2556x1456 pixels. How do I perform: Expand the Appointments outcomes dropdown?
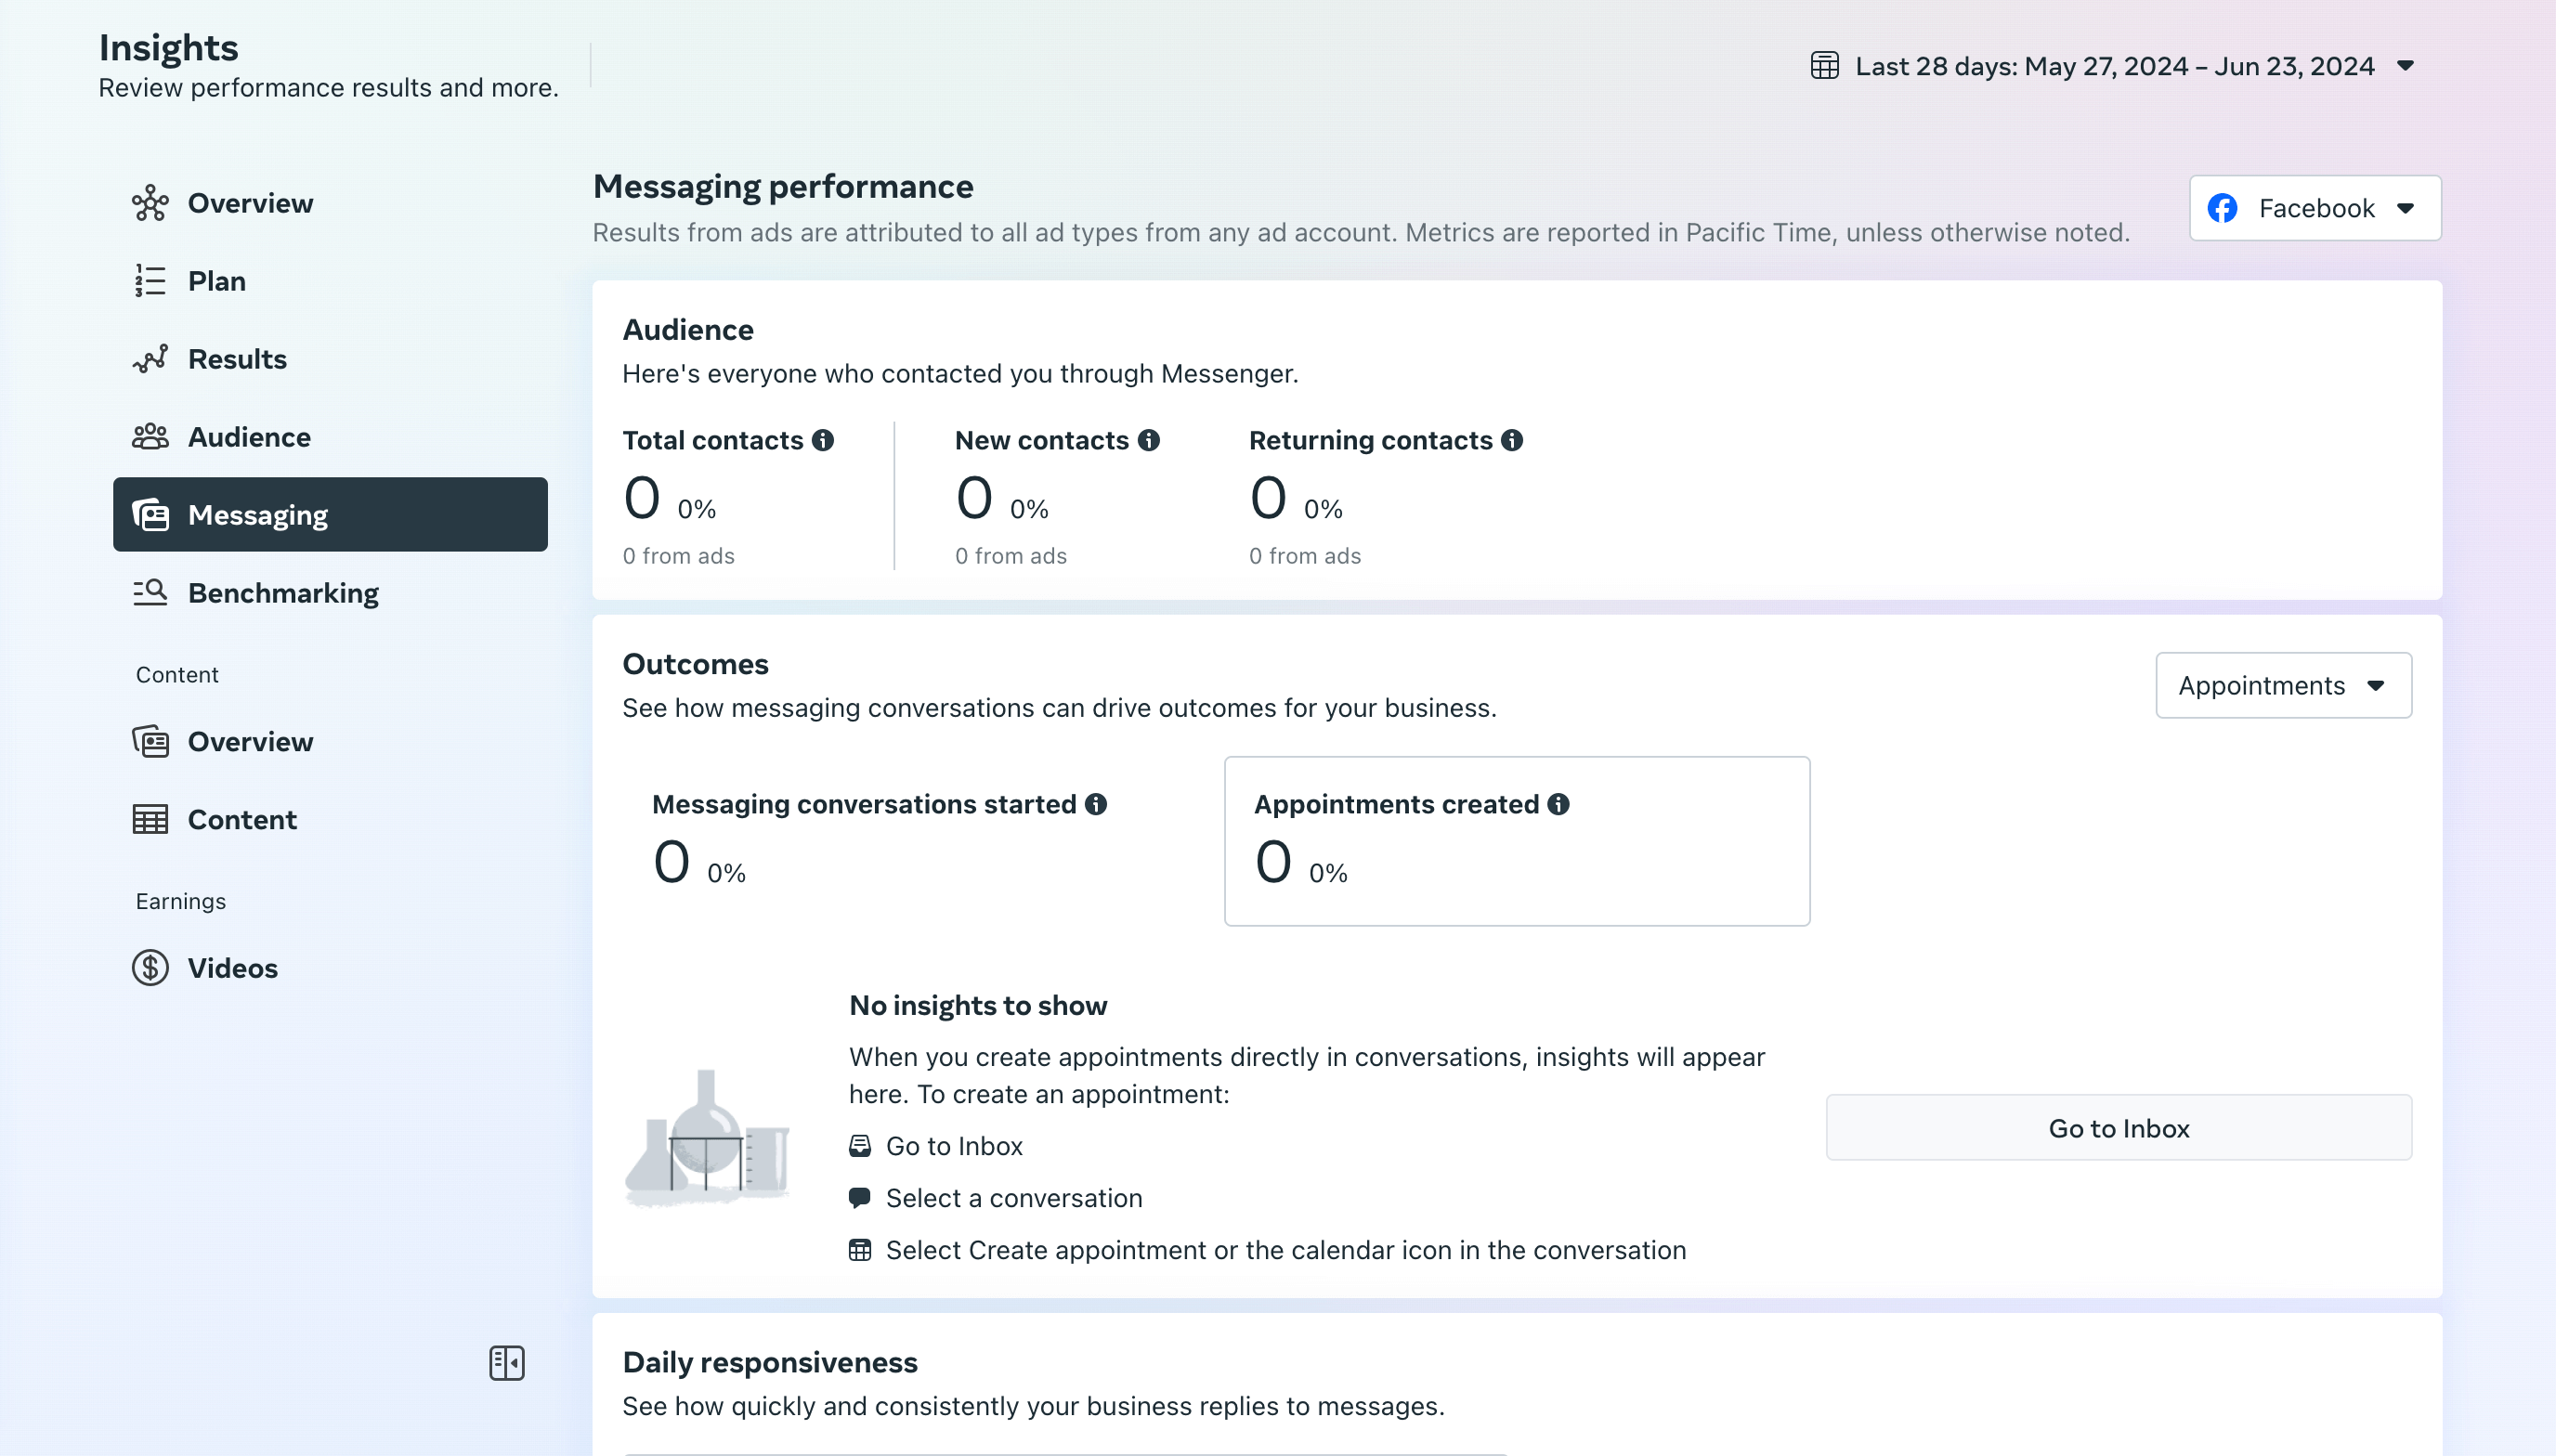(x=2283, y=686)
